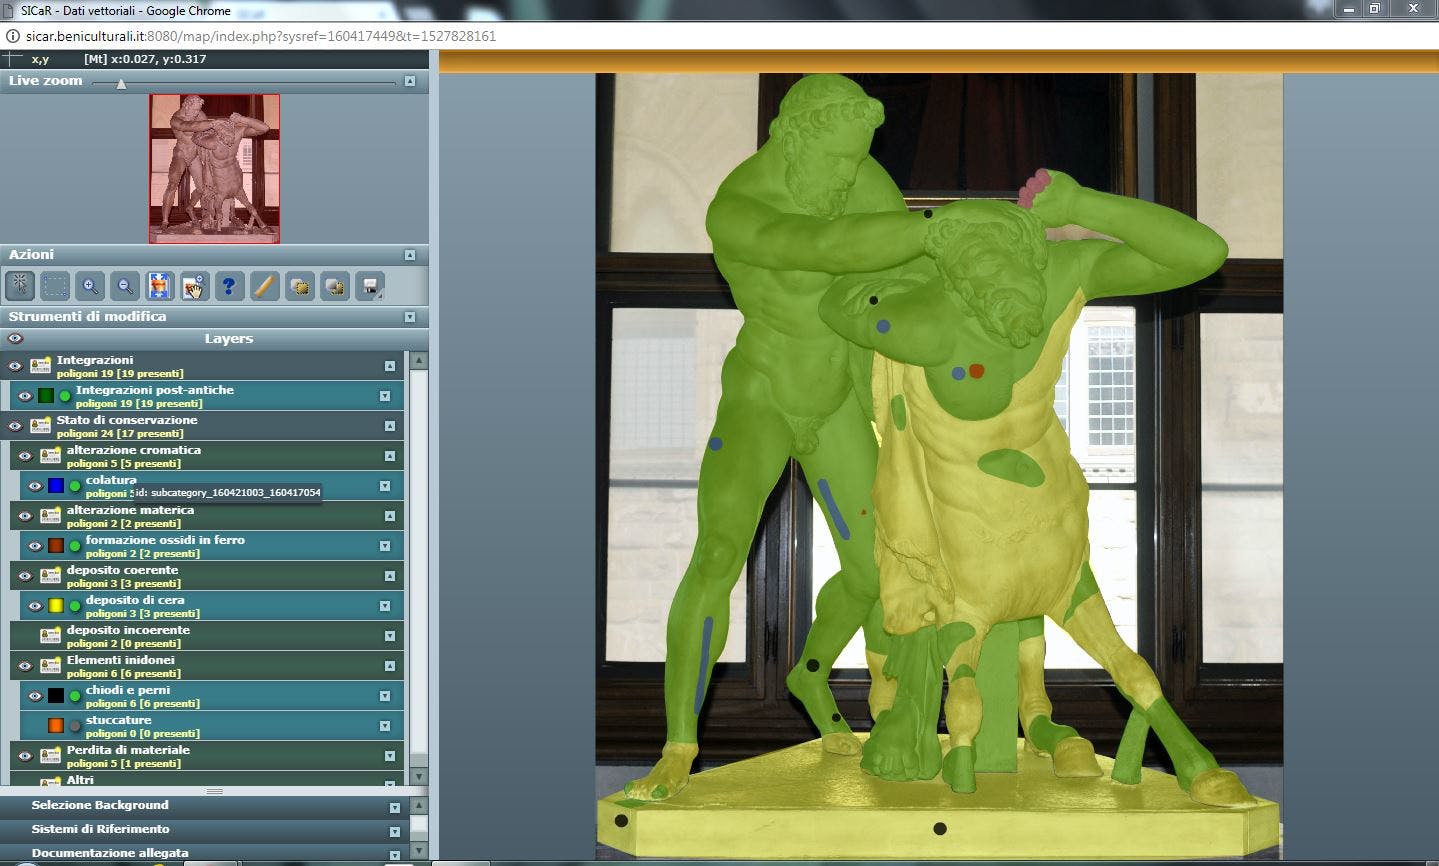The width and height of the screenshot is (1439, 866).
Task: Choose the zoom out magnifier tool
Action: (x=125, y=286)
